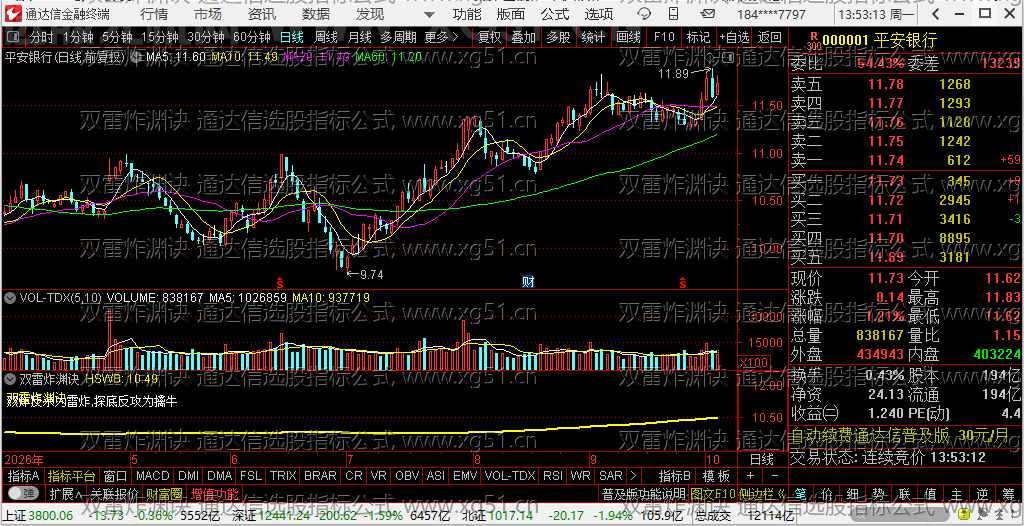Click the + zoom-in button beside 模板
Viewport: 1024px width, 526px height.
(x=750, y=475)
